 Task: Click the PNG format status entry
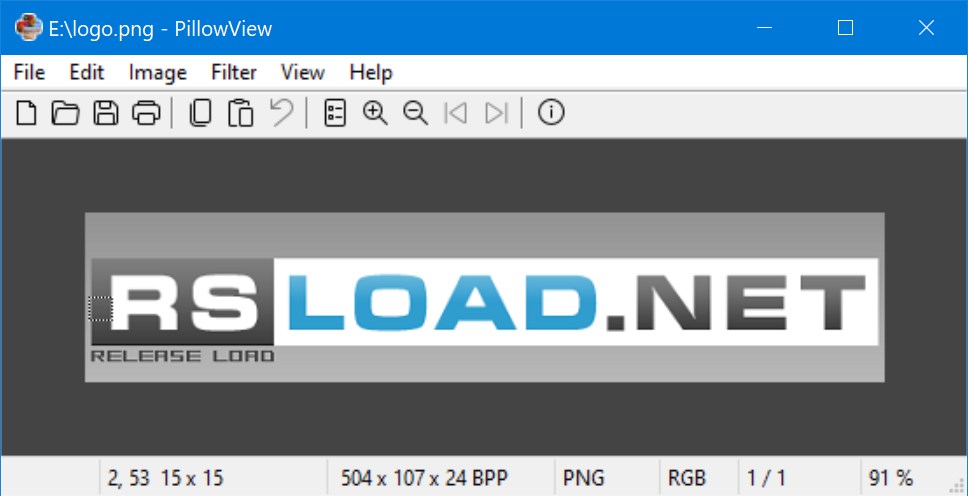point(584,477)
